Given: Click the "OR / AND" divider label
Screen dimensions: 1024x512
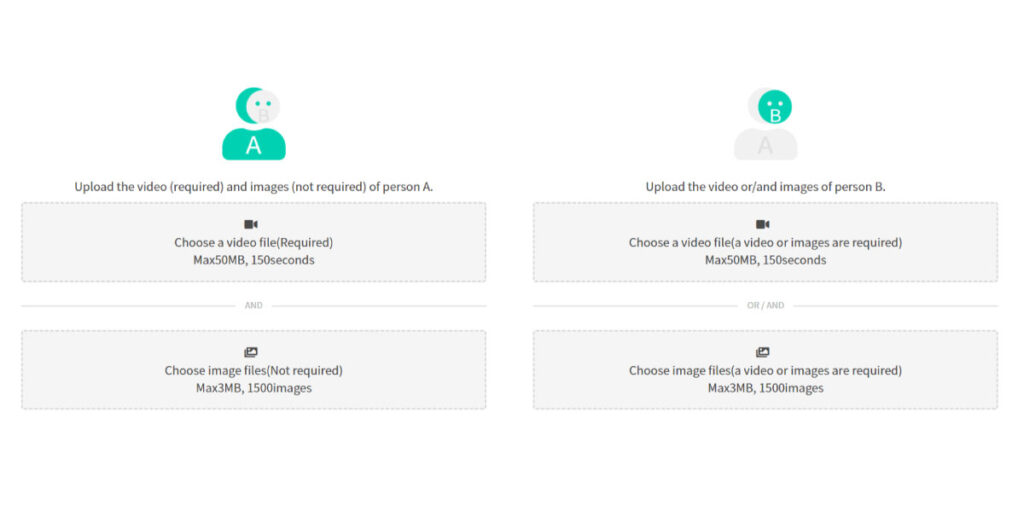Looking at the screenshot, I should [765, 305].
